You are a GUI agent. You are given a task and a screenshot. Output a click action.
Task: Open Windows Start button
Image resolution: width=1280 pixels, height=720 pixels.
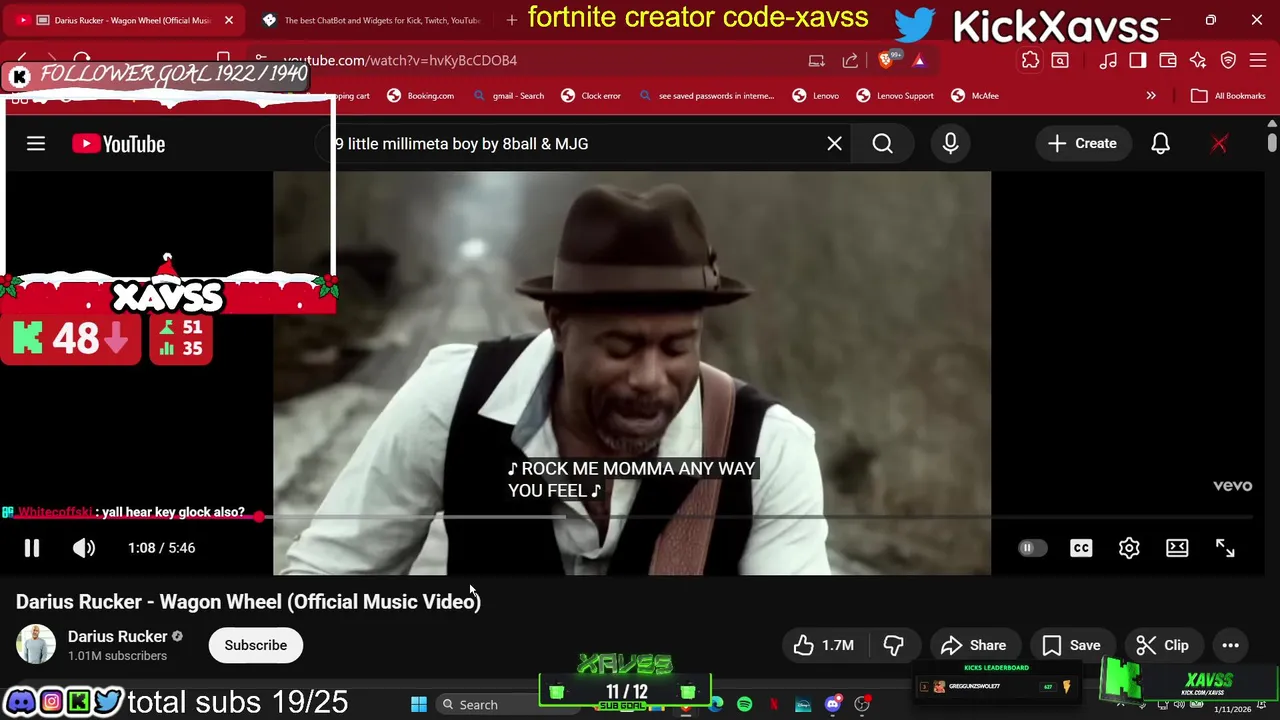point(418,704)
